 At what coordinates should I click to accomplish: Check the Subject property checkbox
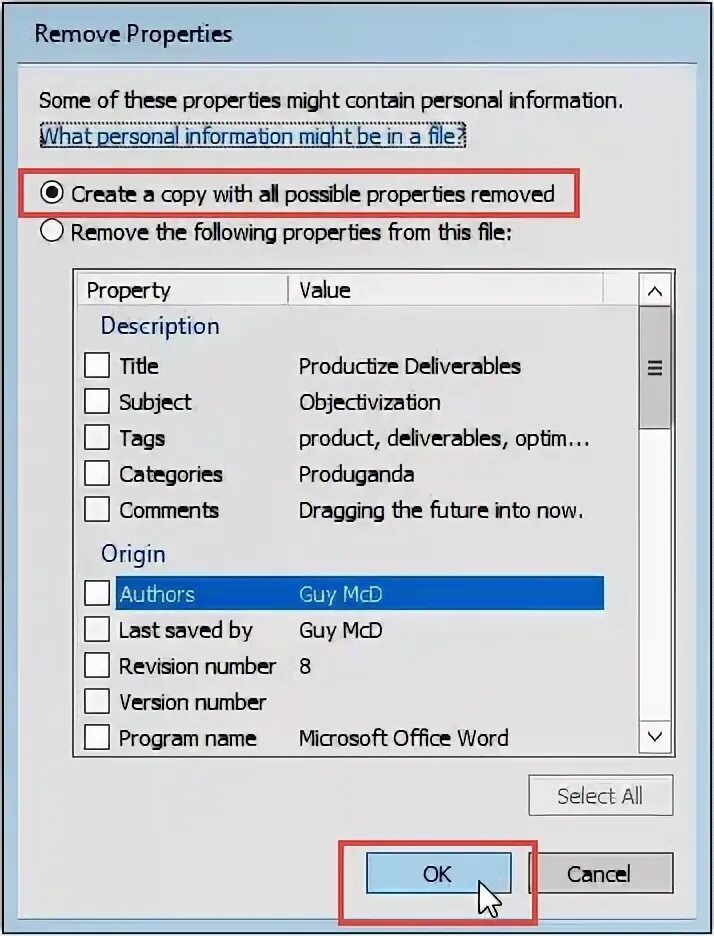pos(97,401)
